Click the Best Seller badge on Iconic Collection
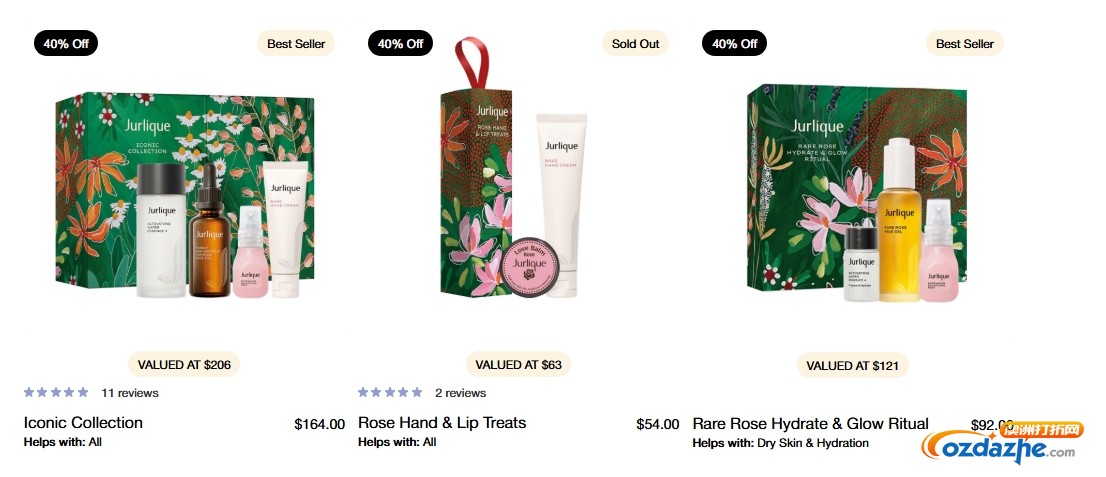Image resolution: width=1106 pixels, height=477 pixels. (x=296, y=44)
